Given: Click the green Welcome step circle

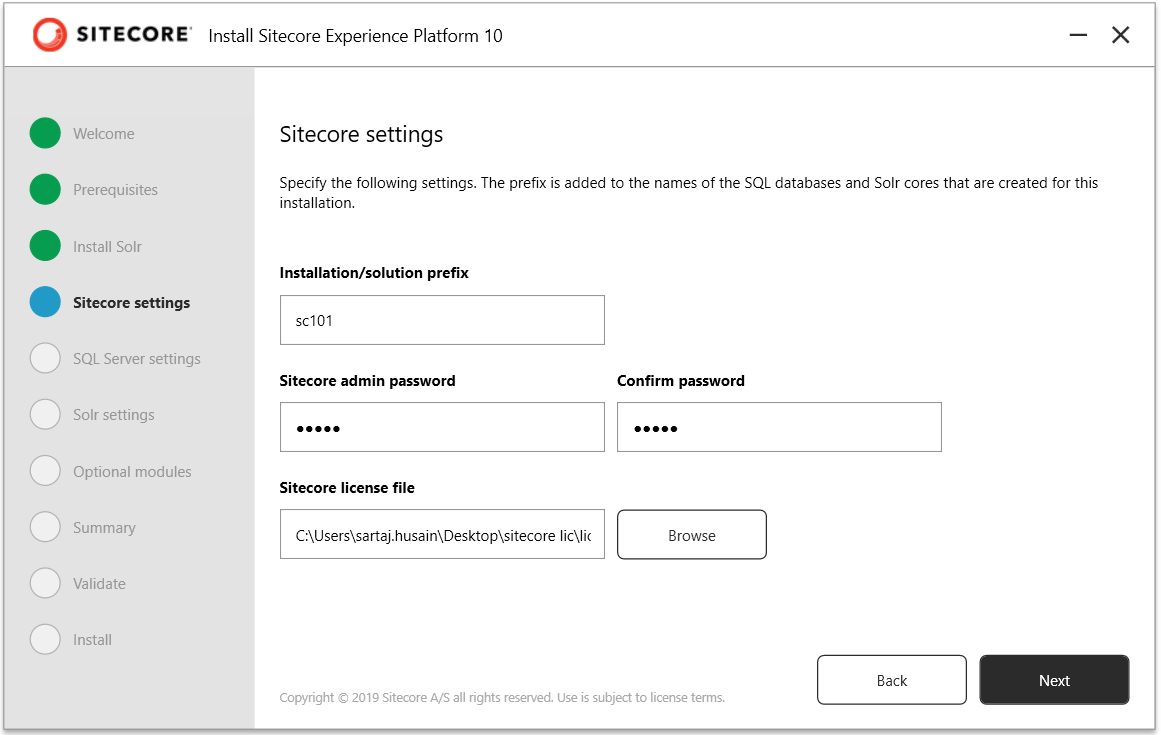Looking at the screenshot, I should (45, 133).
